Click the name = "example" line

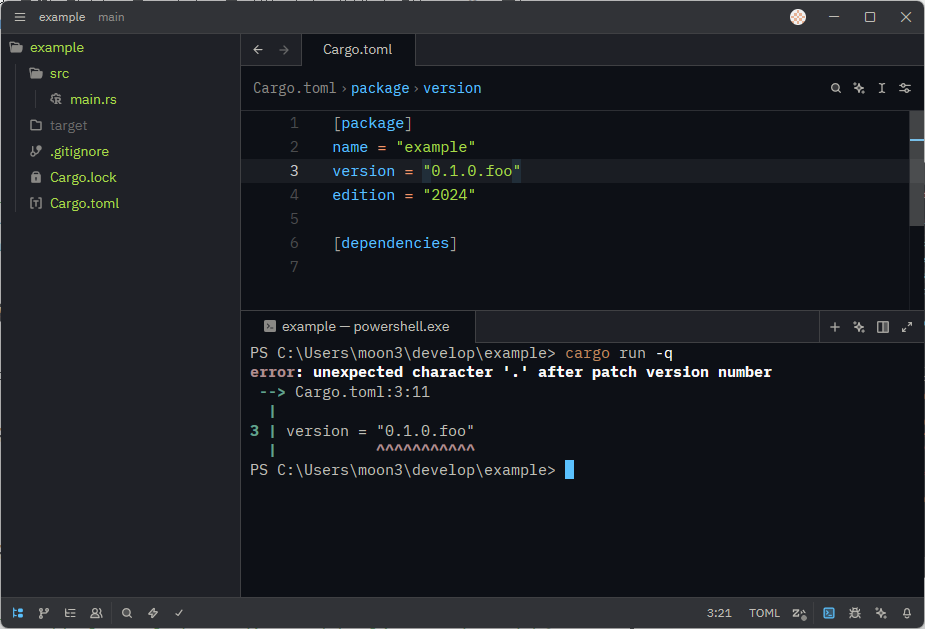(x=404, y=147)
